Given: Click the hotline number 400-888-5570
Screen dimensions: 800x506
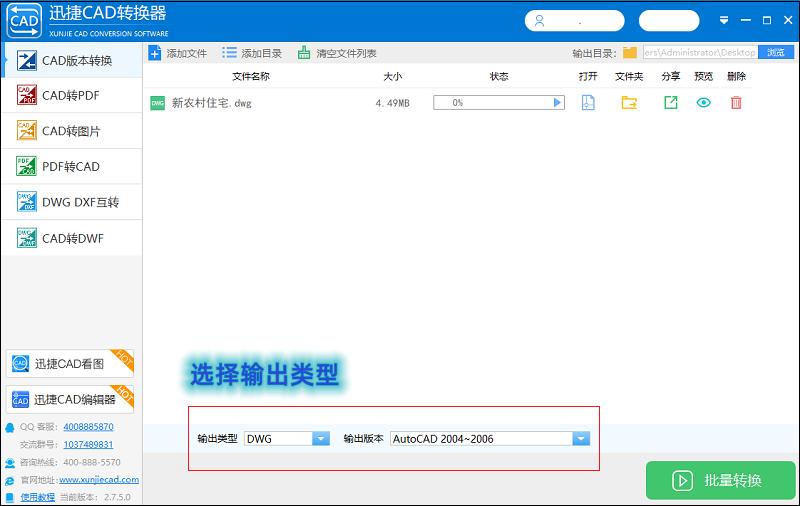Looking at the screenshot, I should point(92,463).
